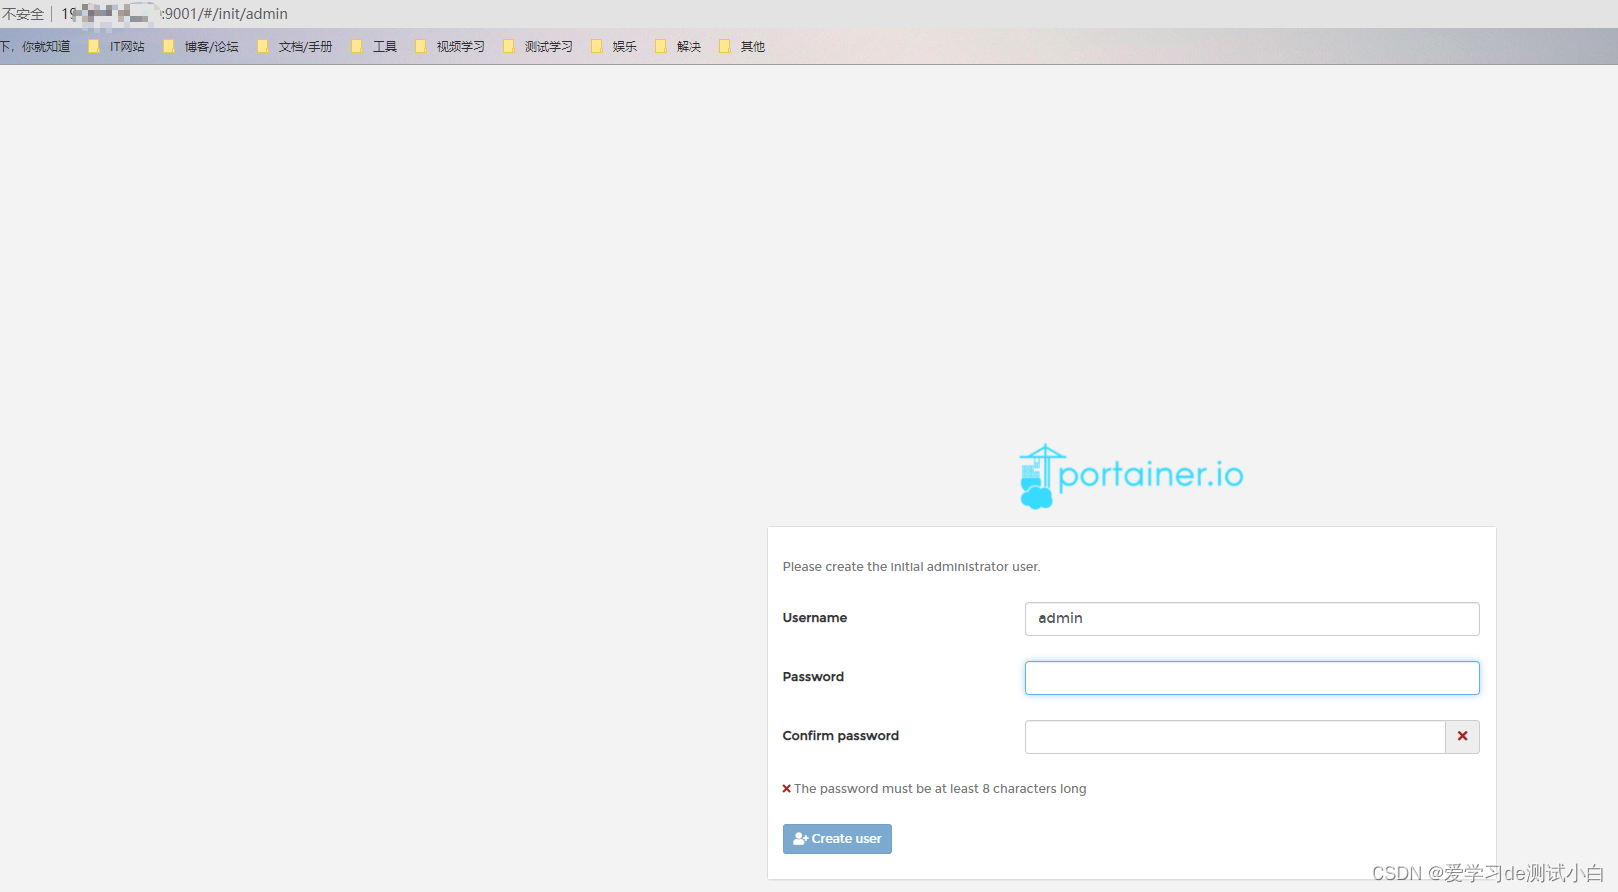Click the red X icon beside Confirm password

click(1462, 737)
